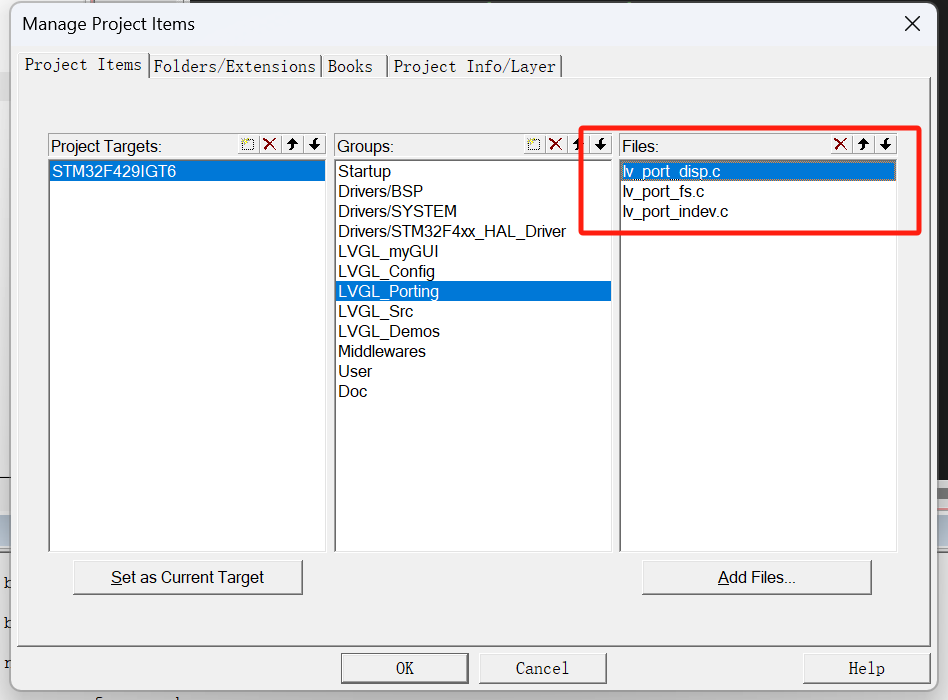Choose the LVGL_Demos group
This screenshot has width=948, height=700.
389,331
